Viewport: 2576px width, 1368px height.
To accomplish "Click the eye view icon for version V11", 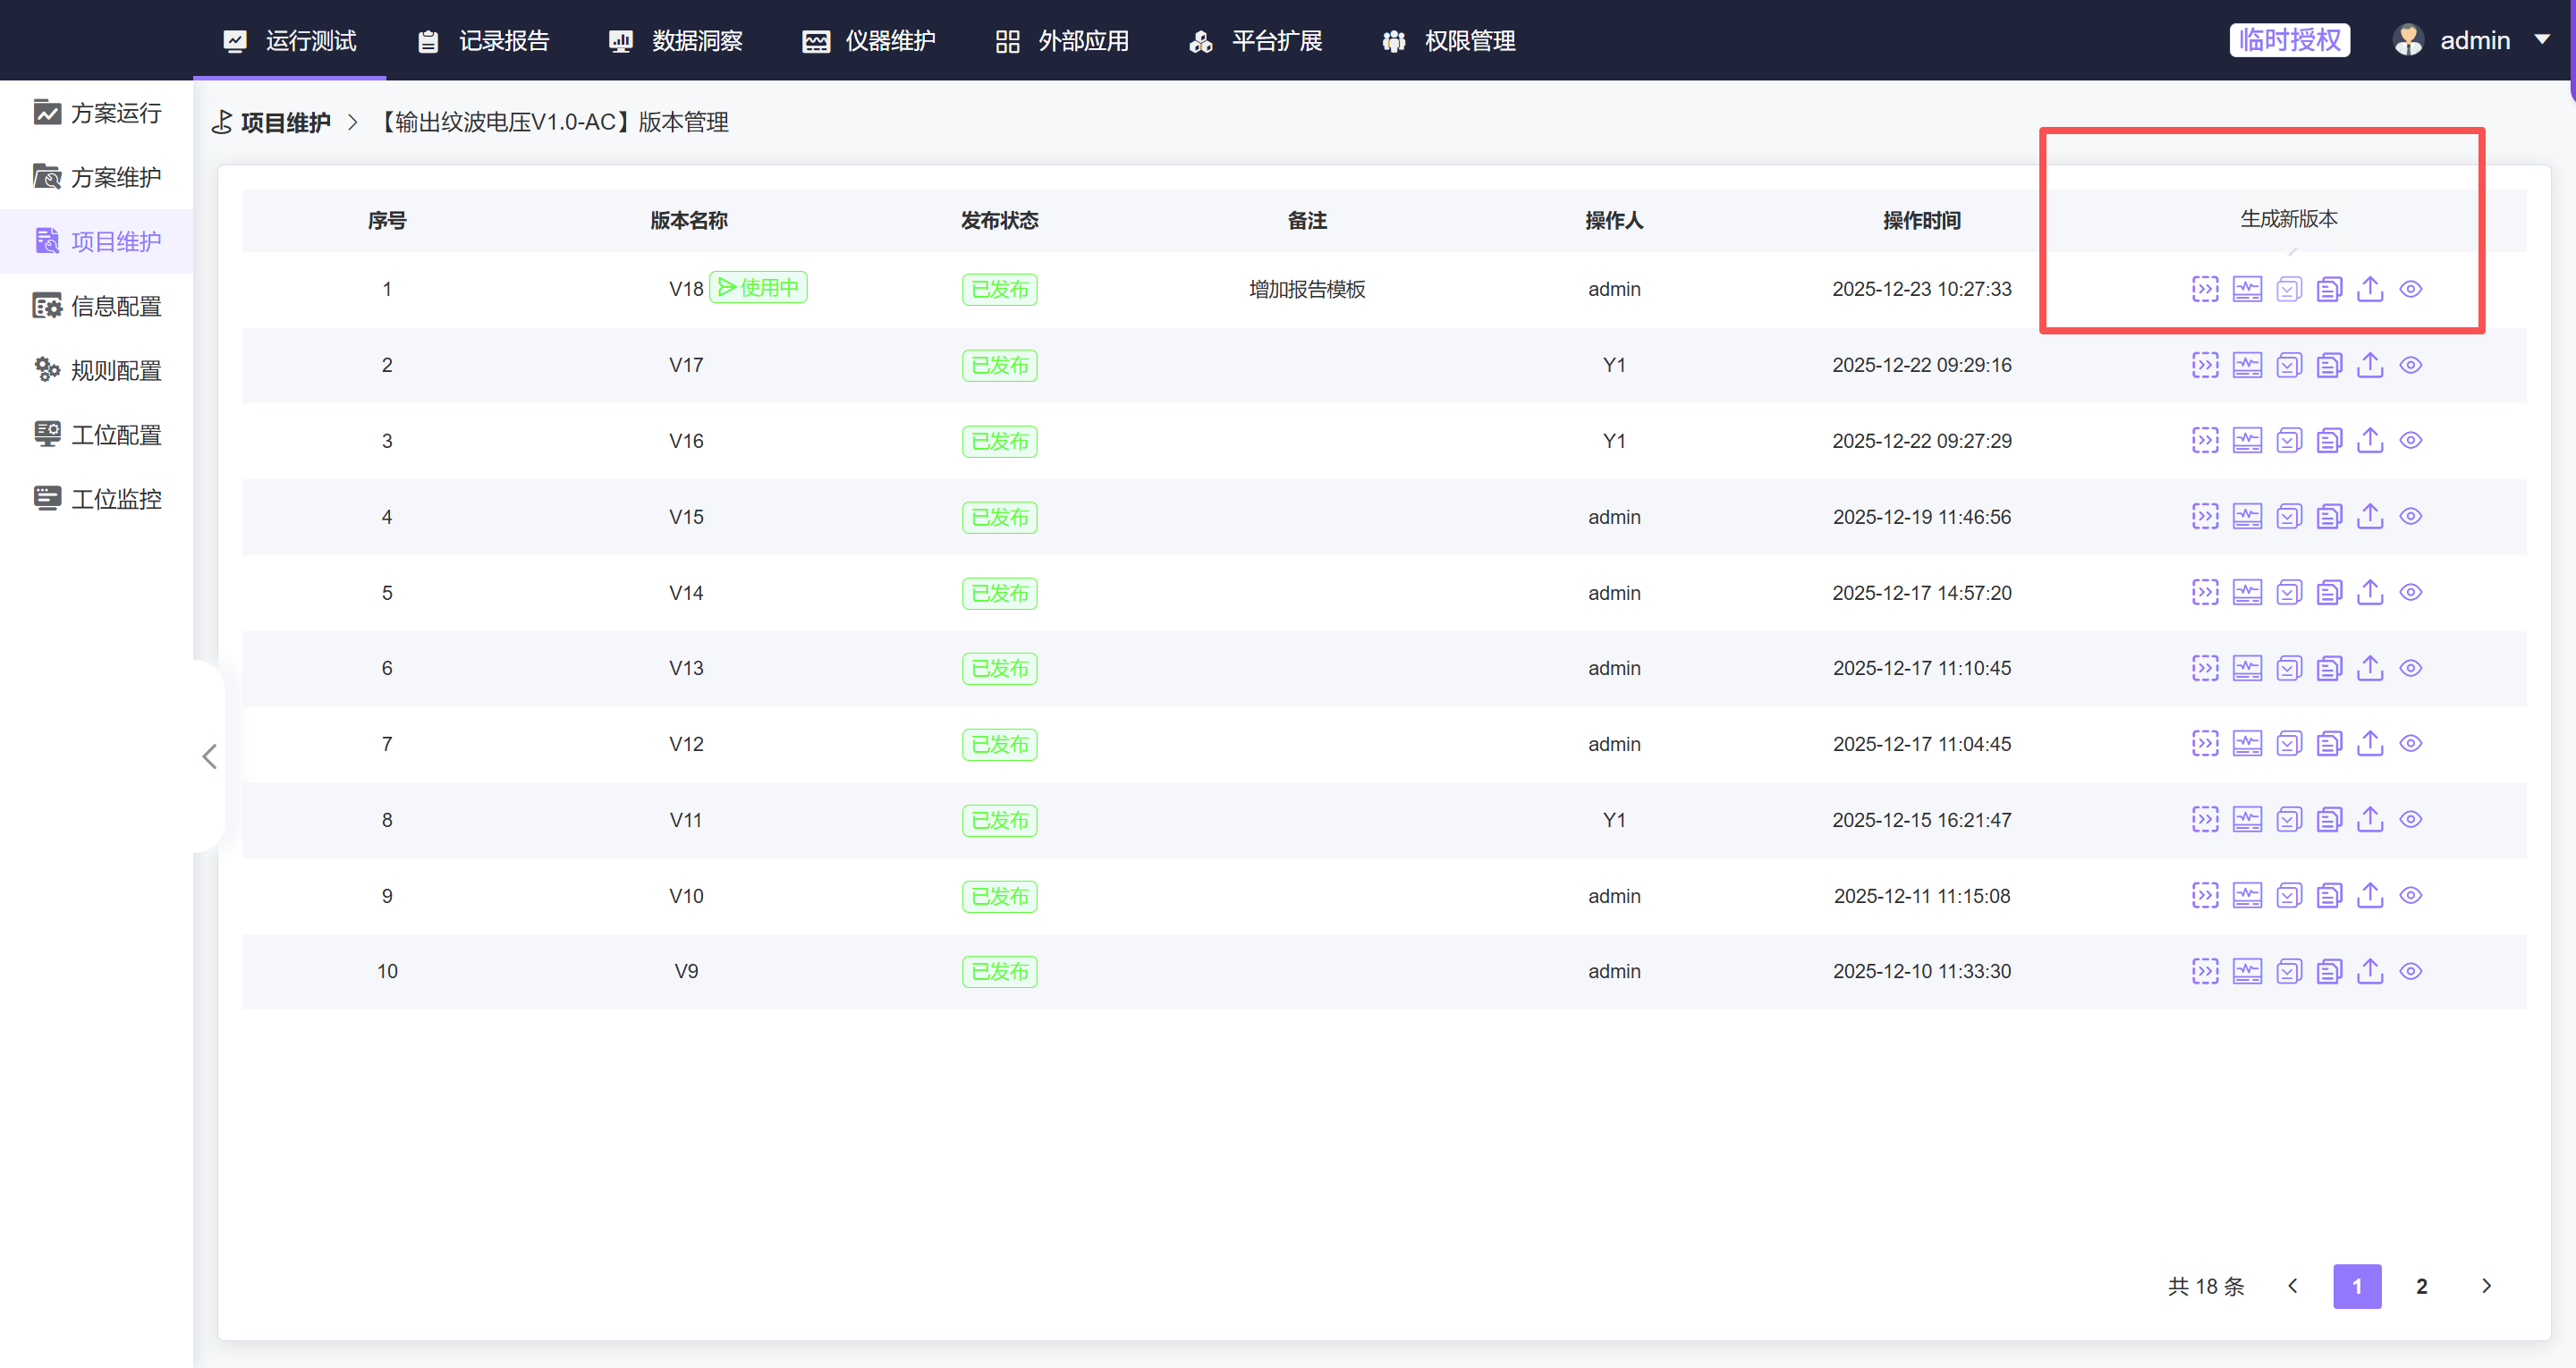I will coord(2411,820).
